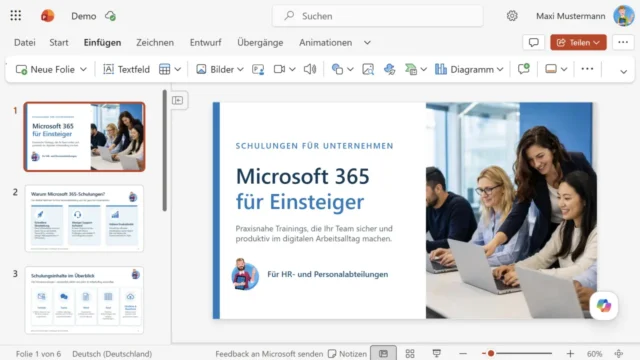This screenshot has width=640, height=360.
Task: Click the Teilen button
Action: (578, 42)
